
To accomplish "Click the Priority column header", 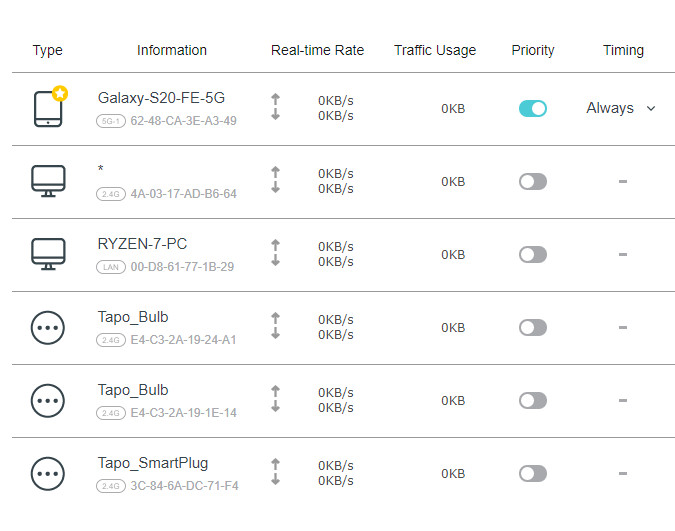I will (x=532, y=50).
